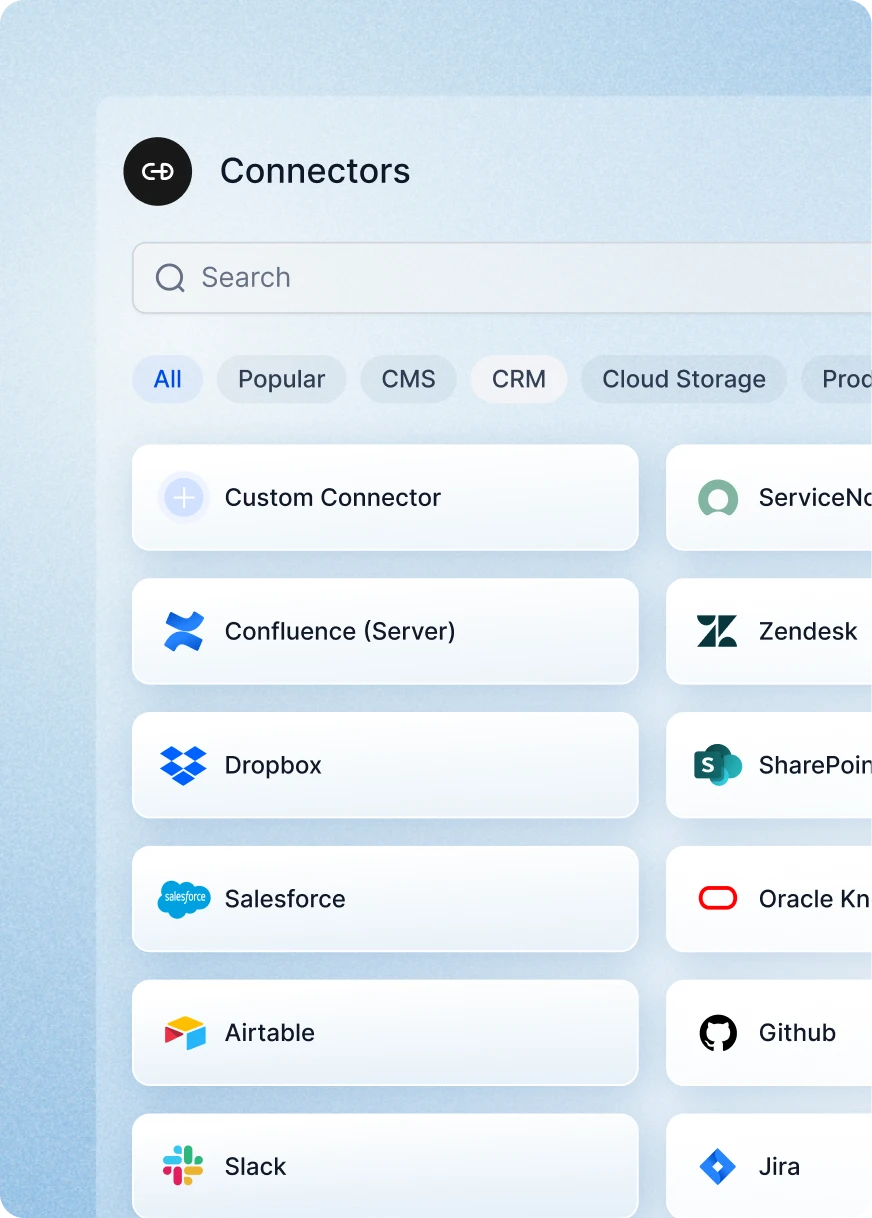Image resolution: width=872 pixels, height=1218 pixels.
Task: Click the SharePoint logo icon
Action: pos(718,766)
